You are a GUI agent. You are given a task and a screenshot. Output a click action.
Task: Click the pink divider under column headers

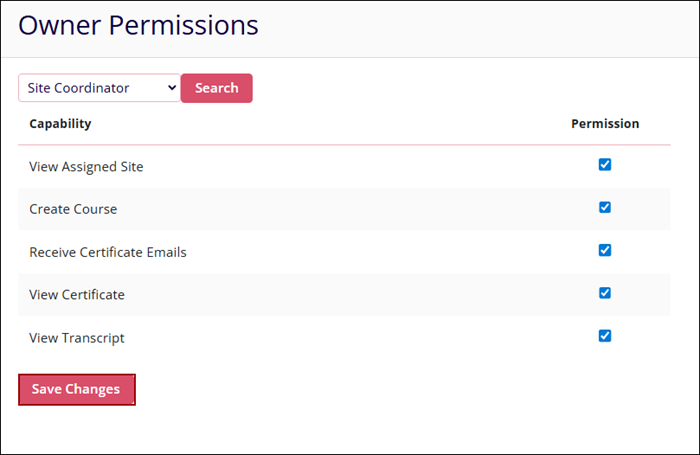344,145
